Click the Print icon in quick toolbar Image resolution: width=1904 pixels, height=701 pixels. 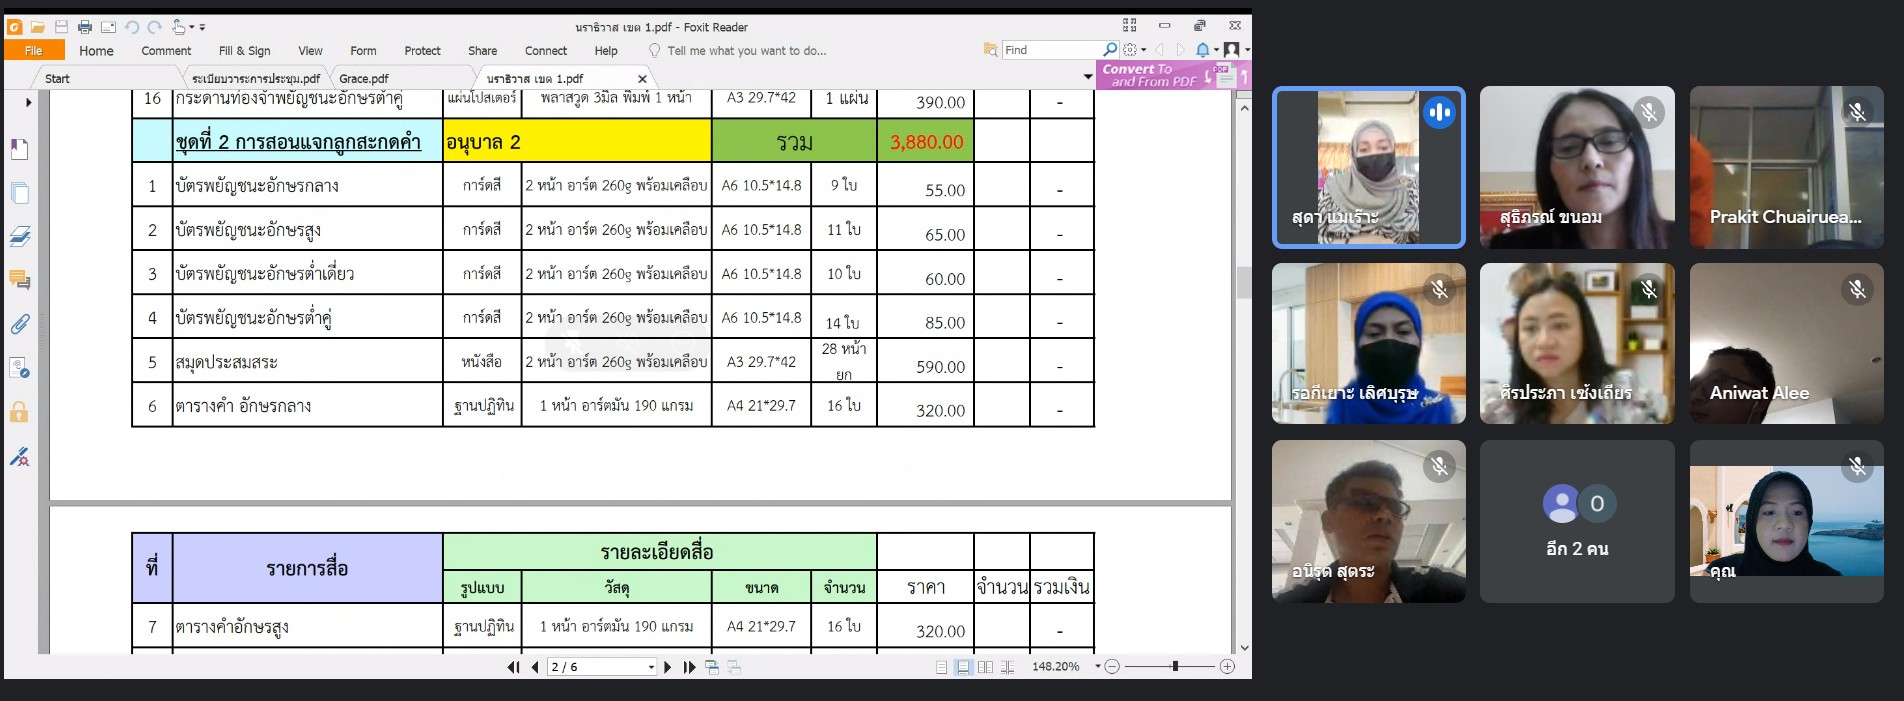[x=85, y=27]
